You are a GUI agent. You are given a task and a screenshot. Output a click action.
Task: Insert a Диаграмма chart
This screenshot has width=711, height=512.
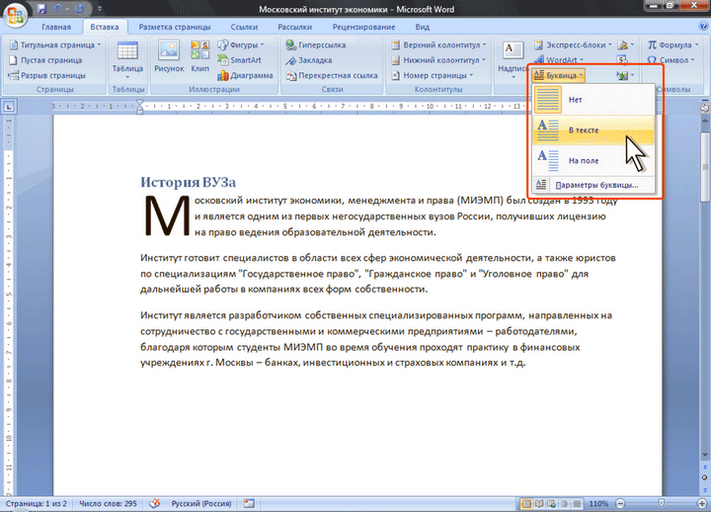coord(245,75)
